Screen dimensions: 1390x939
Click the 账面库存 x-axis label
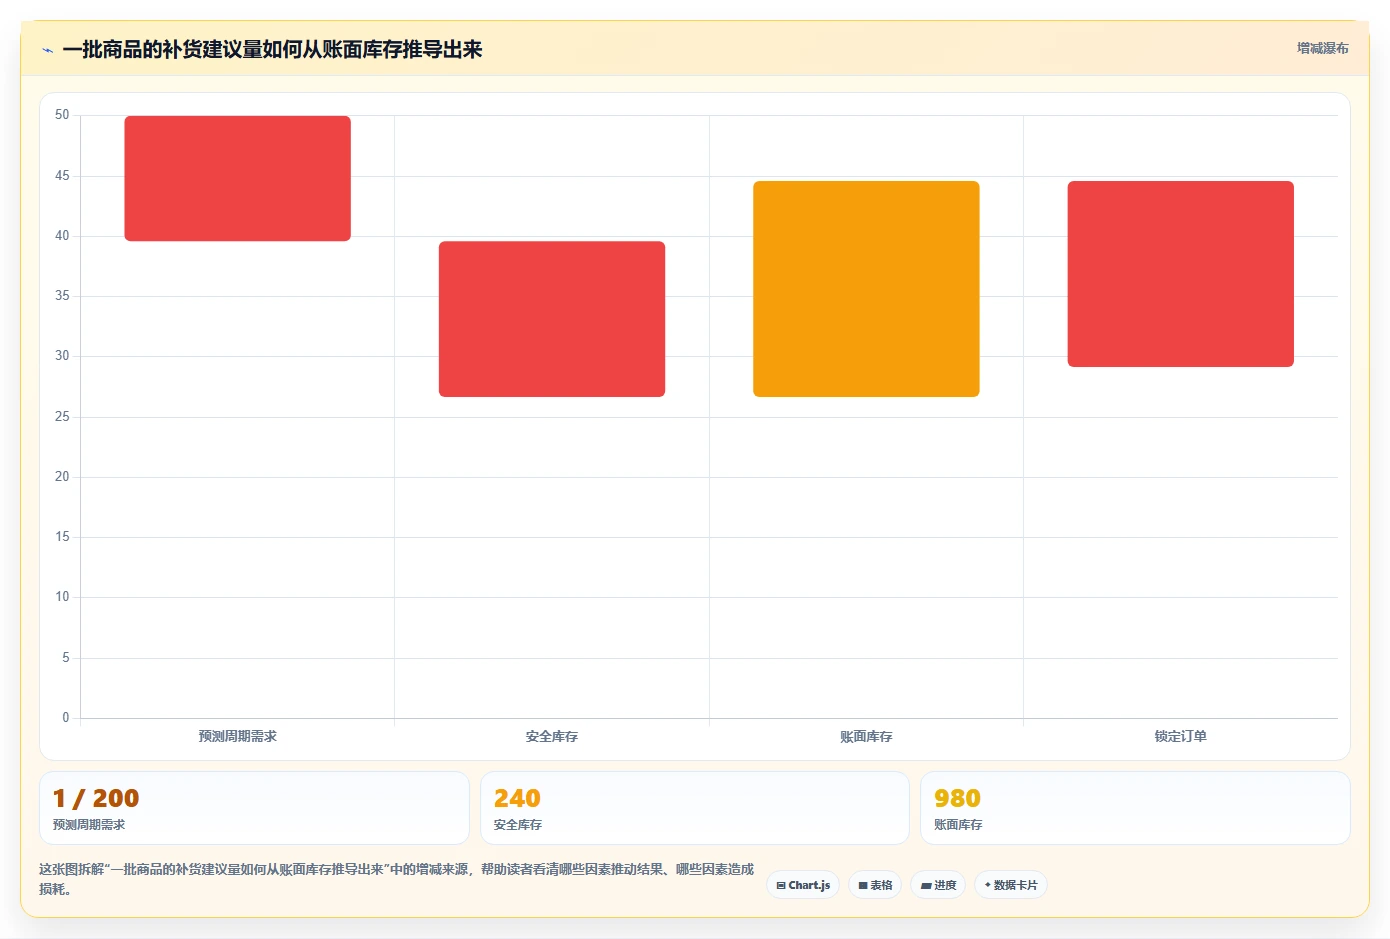(x=866, y=736)
